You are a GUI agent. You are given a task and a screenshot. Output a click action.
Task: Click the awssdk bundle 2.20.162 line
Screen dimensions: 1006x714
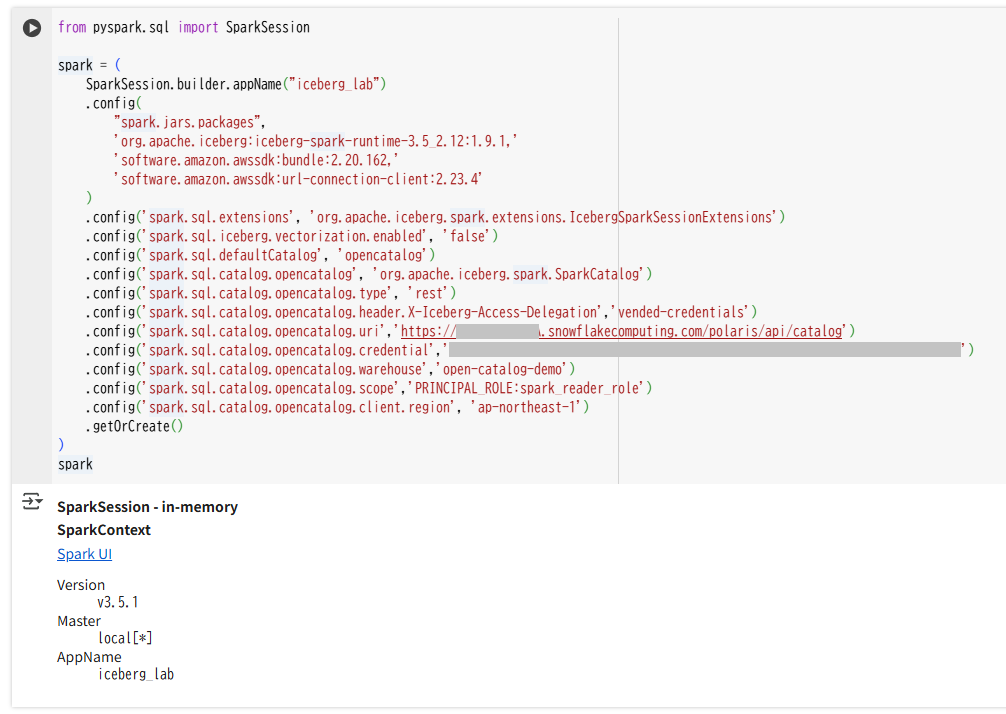coord(256,160)
